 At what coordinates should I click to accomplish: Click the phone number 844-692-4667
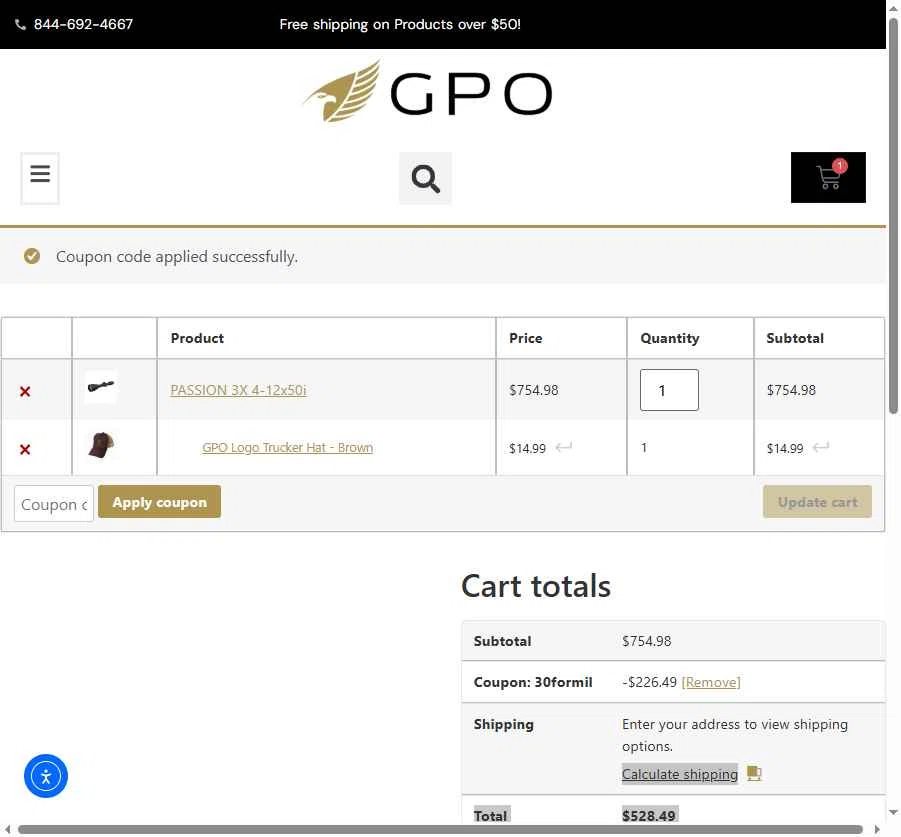coord(83,24)
